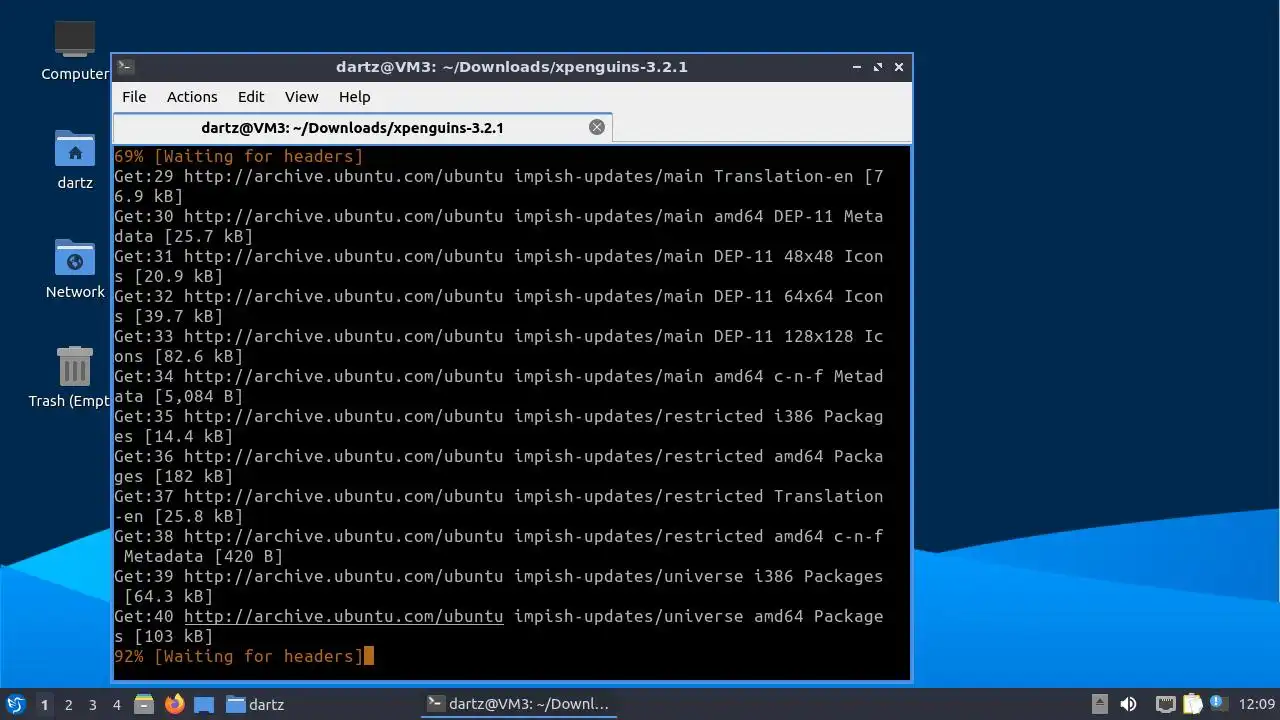The height and width of the screenshot is (720, 1280).
Task: Select the Trash desktop icon
Action: coord(70,377)
